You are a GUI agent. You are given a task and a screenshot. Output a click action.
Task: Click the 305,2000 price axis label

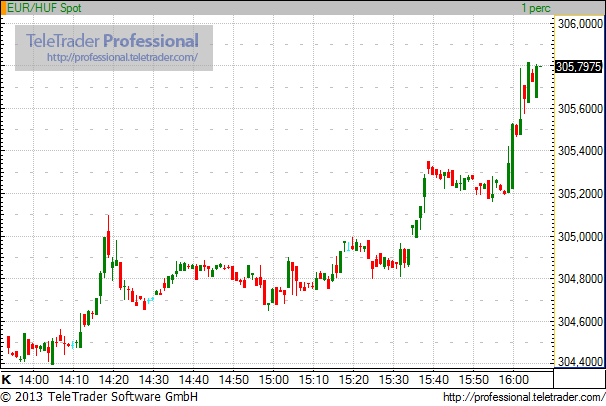(x=580, y=193)
